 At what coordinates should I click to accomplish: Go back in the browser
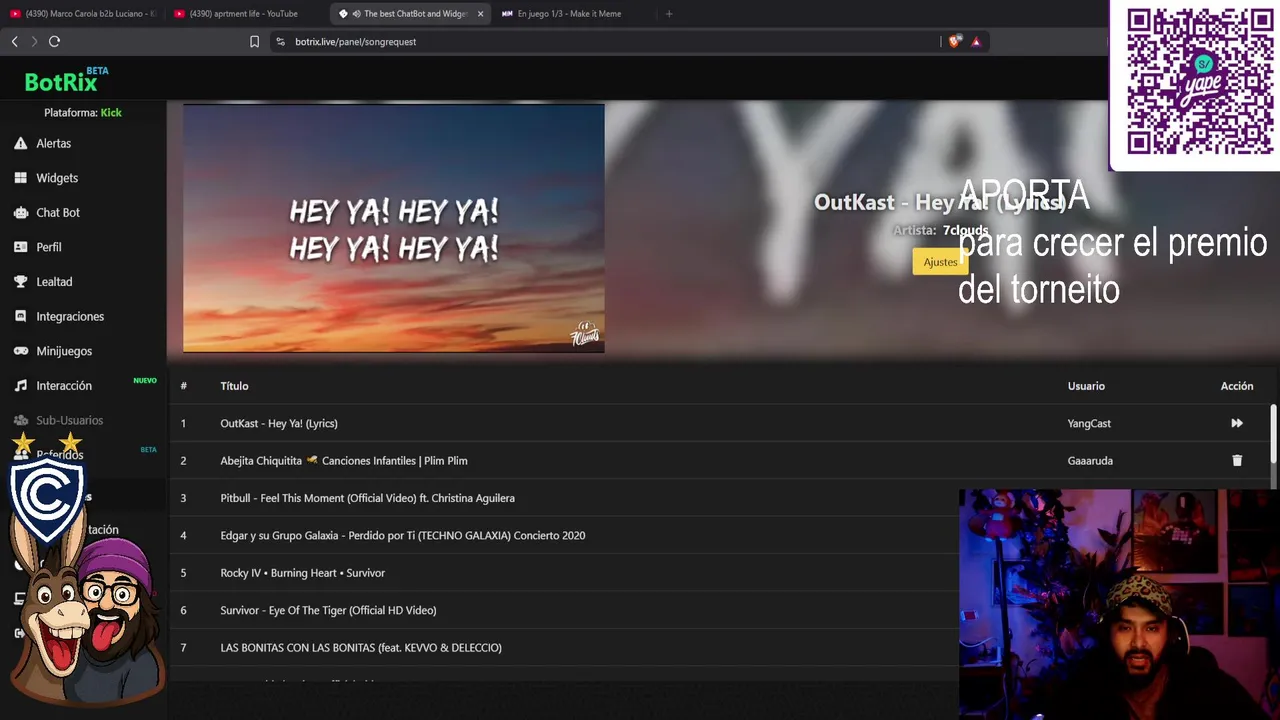14,41
